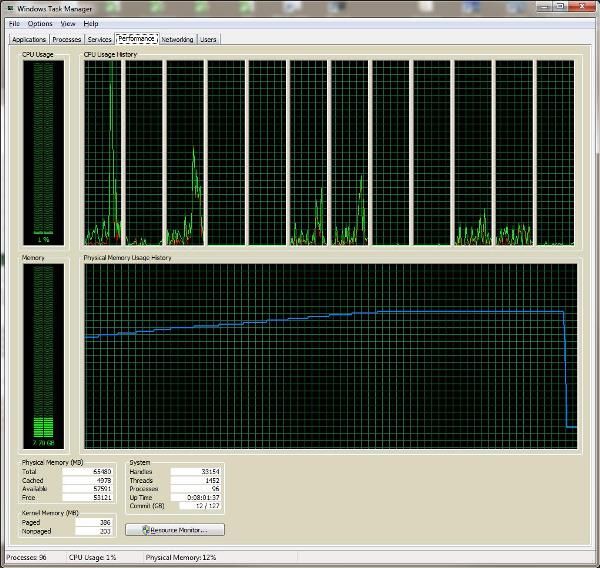Click the CPU Usage History label
The image size is (600, 568).
(x=110, y=55)
